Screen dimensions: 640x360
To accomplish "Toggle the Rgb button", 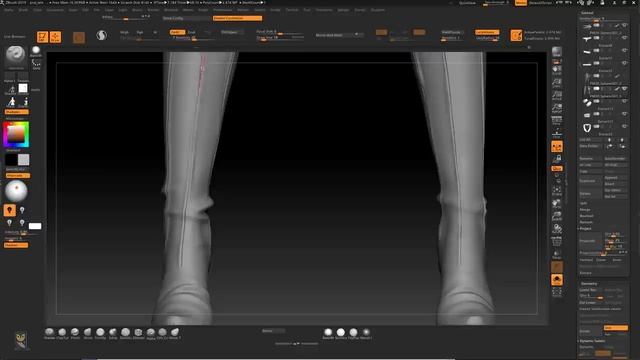I will pos(140,32).
